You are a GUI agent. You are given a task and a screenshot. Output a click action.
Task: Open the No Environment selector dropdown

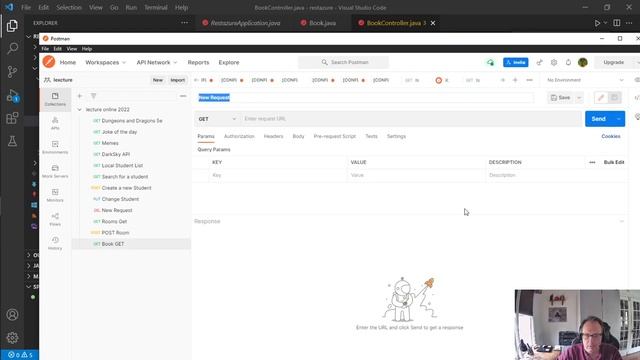coord(585,80)
